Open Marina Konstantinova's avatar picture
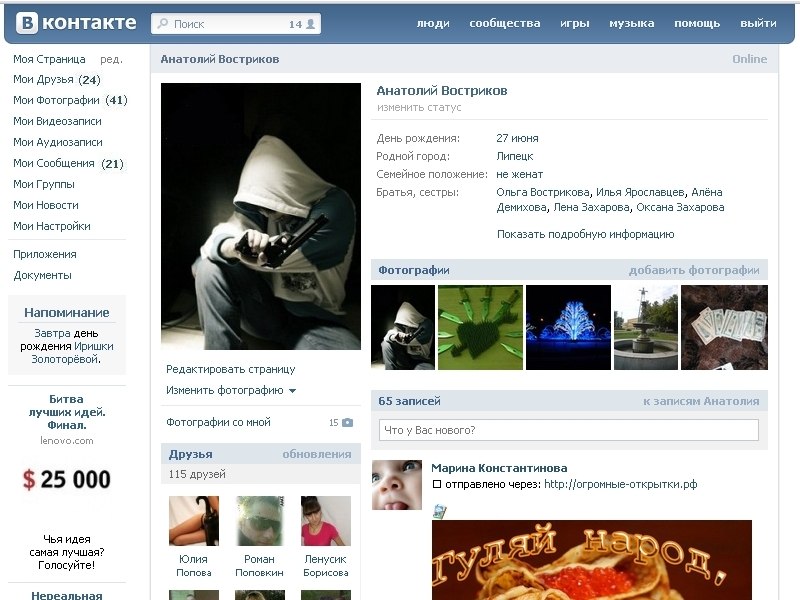This screenshot has height=600, width=800. [x=396, y=485]
